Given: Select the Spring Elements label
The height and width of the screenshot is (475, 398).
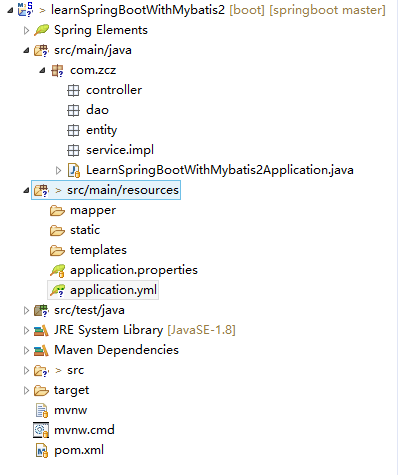Looking at the screenshot, I should pos(101,30).
